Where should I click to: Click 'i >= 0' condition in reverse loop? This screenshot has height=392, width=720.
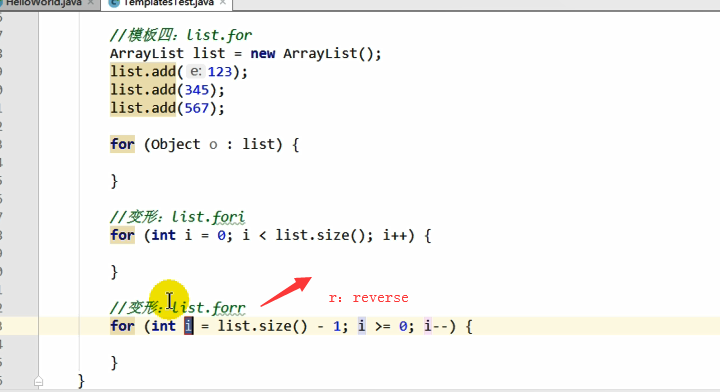point(382,326)
